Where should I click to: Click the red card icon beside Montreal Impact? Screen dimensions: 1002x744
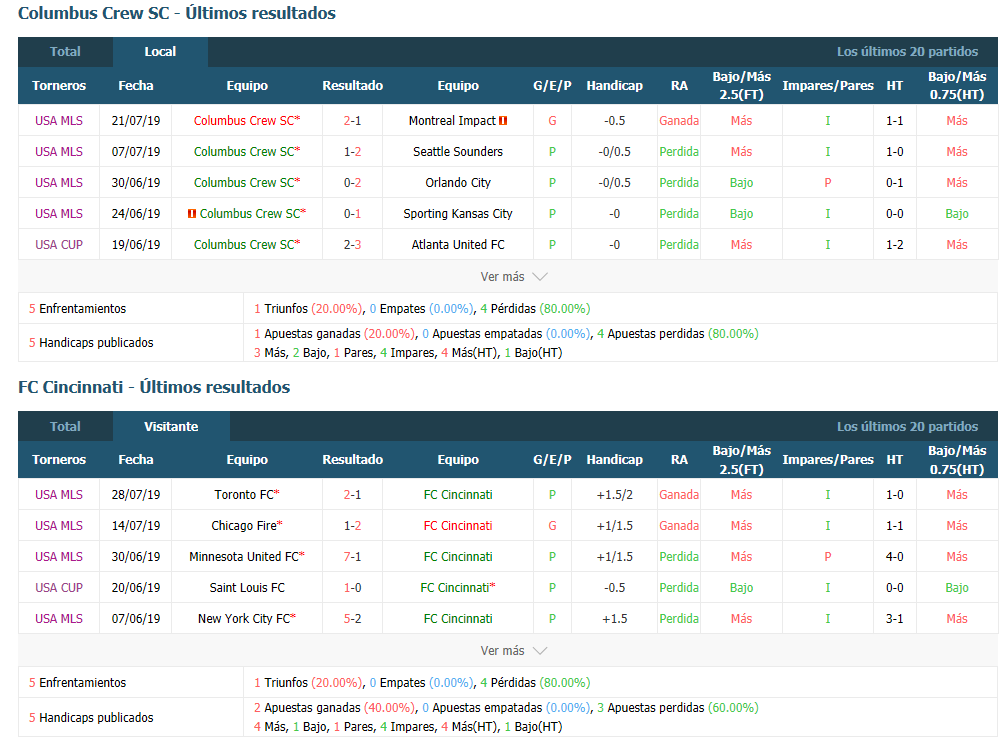point(504,120)
